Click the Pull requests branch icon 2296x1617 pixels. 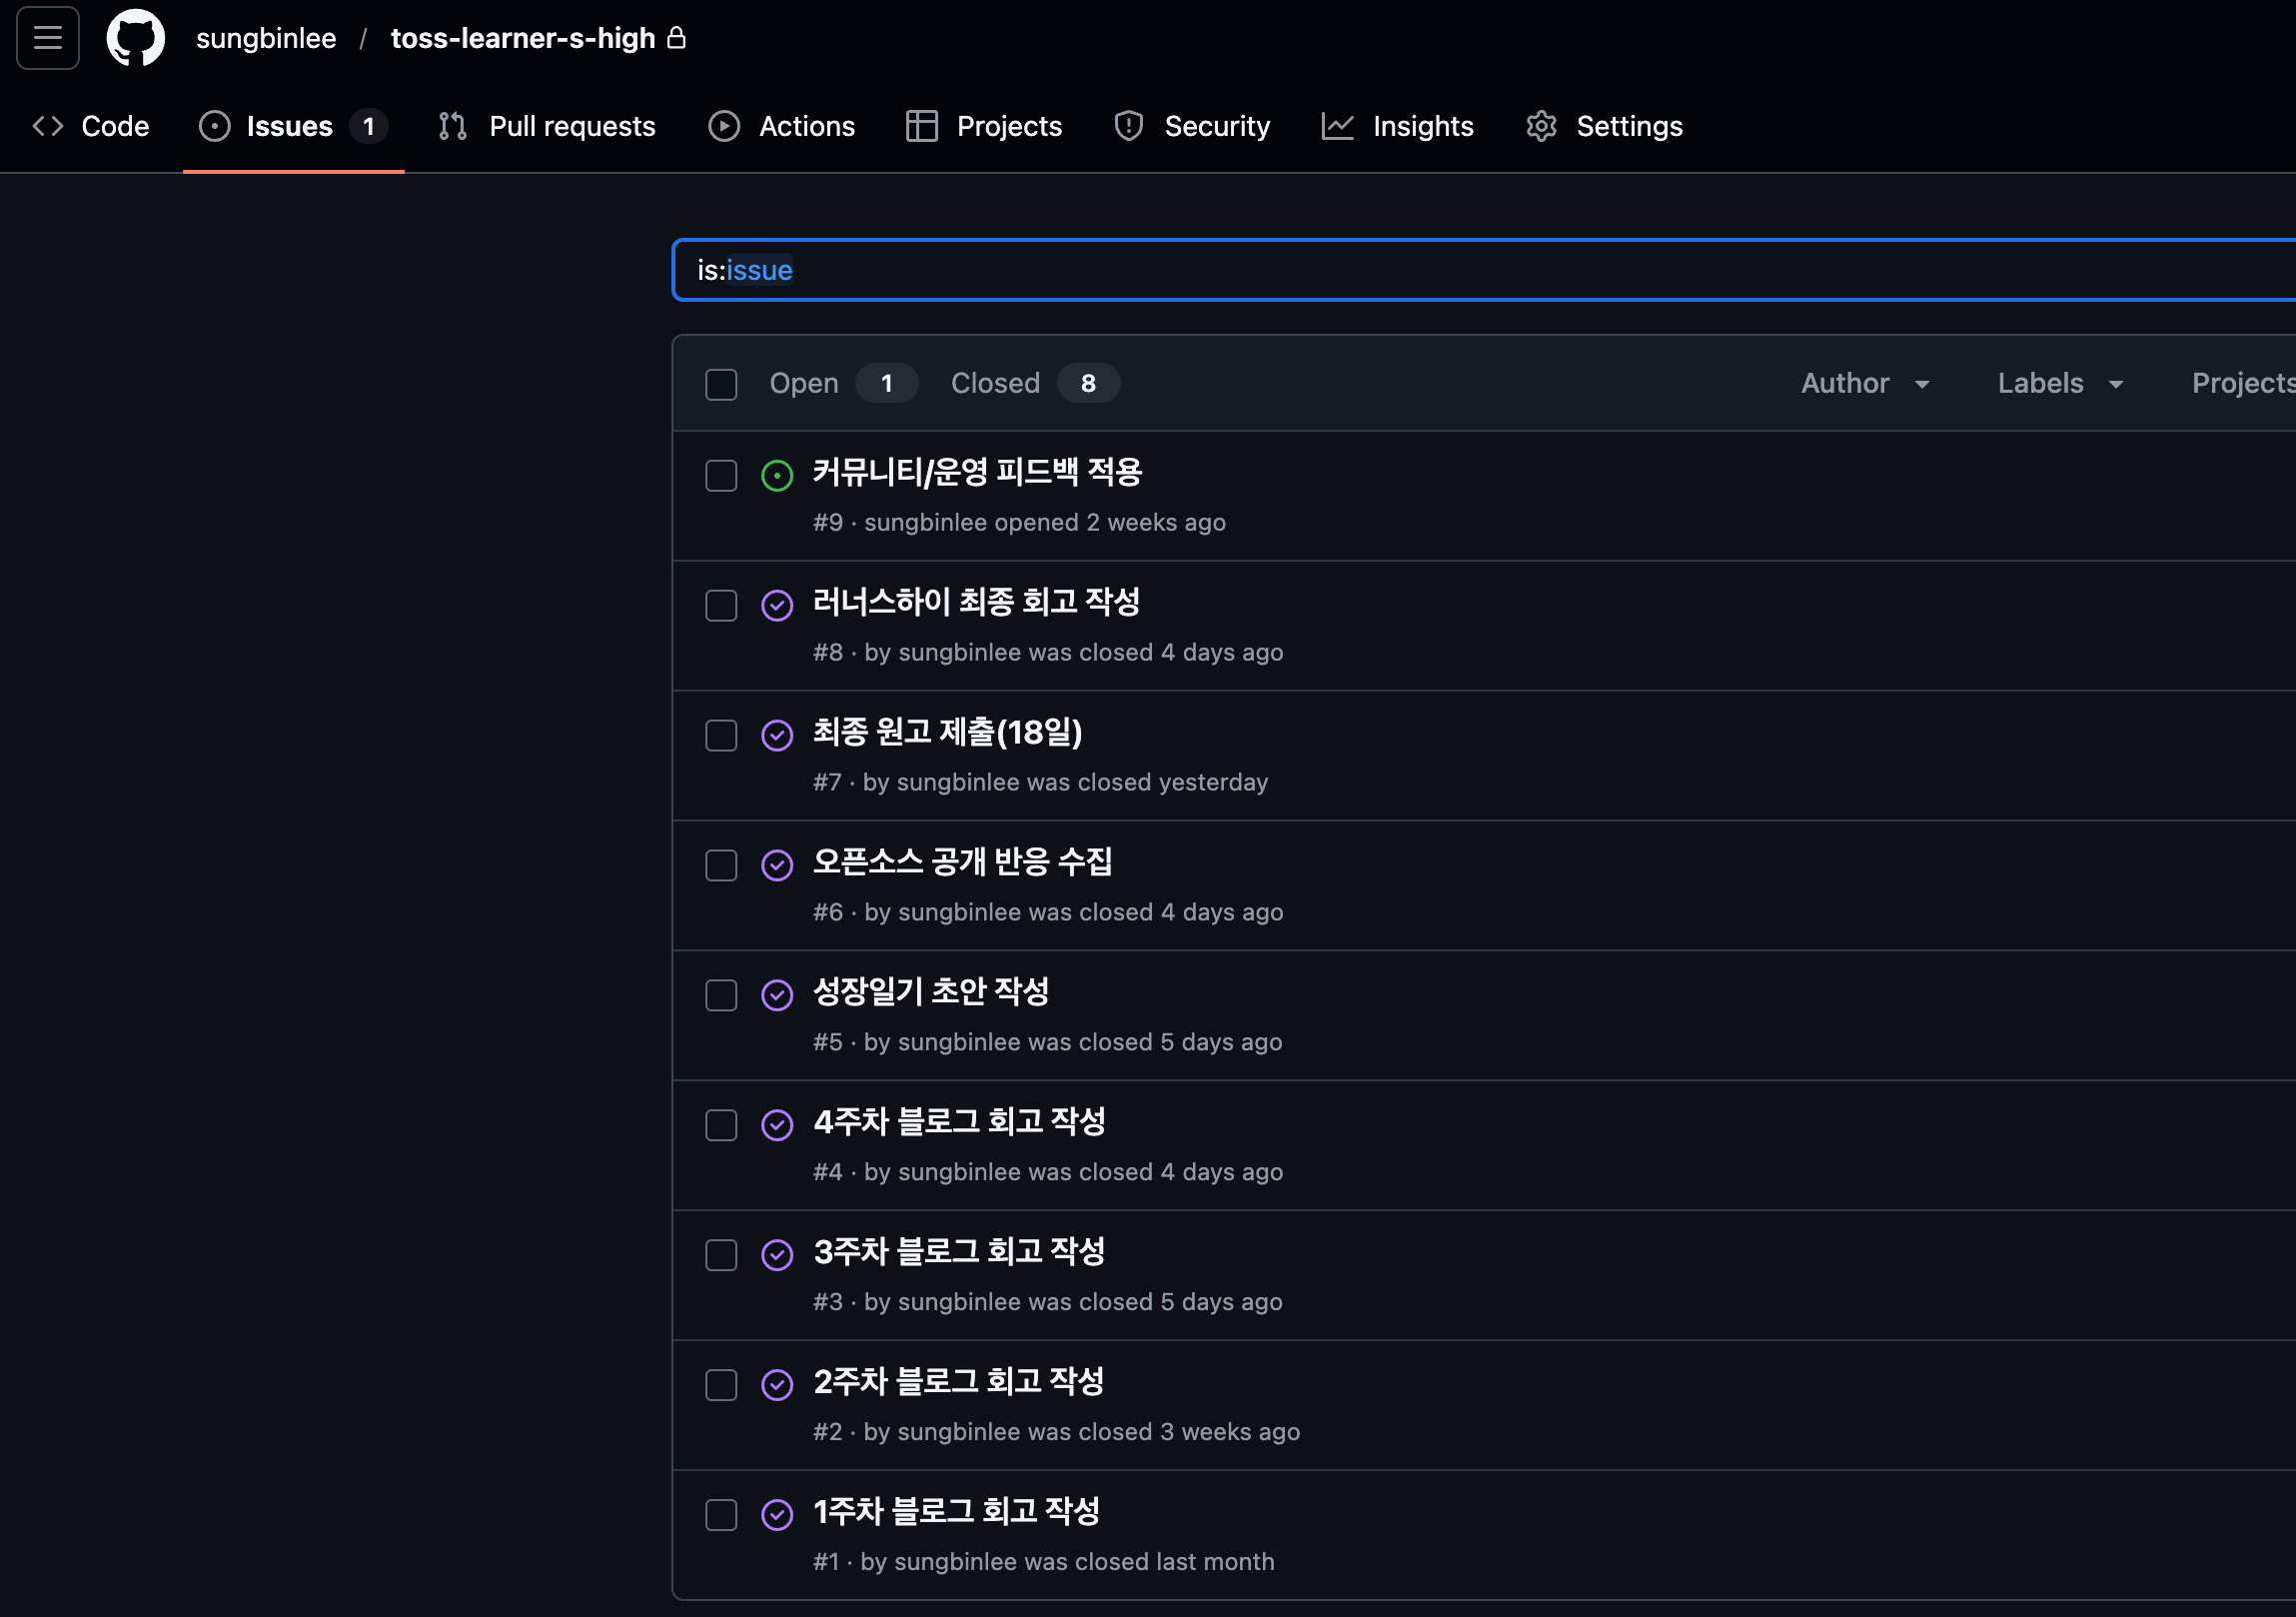[x=453, y=126]
